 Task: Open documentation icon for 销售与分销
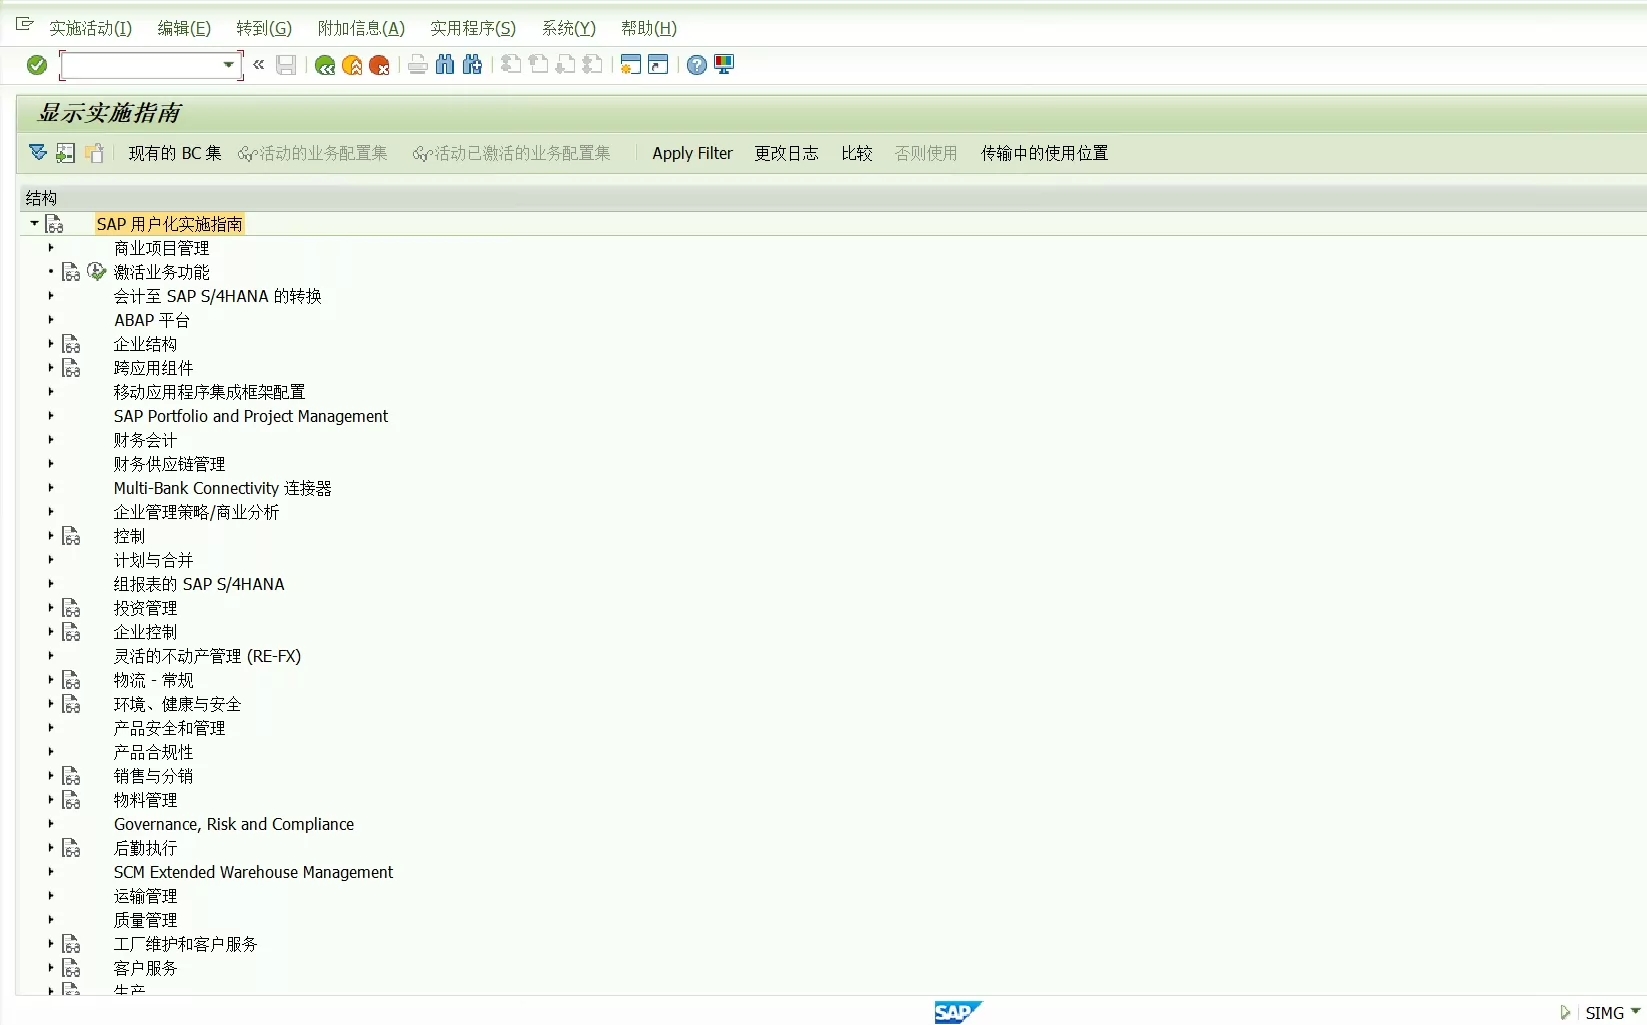click(72, 776)
